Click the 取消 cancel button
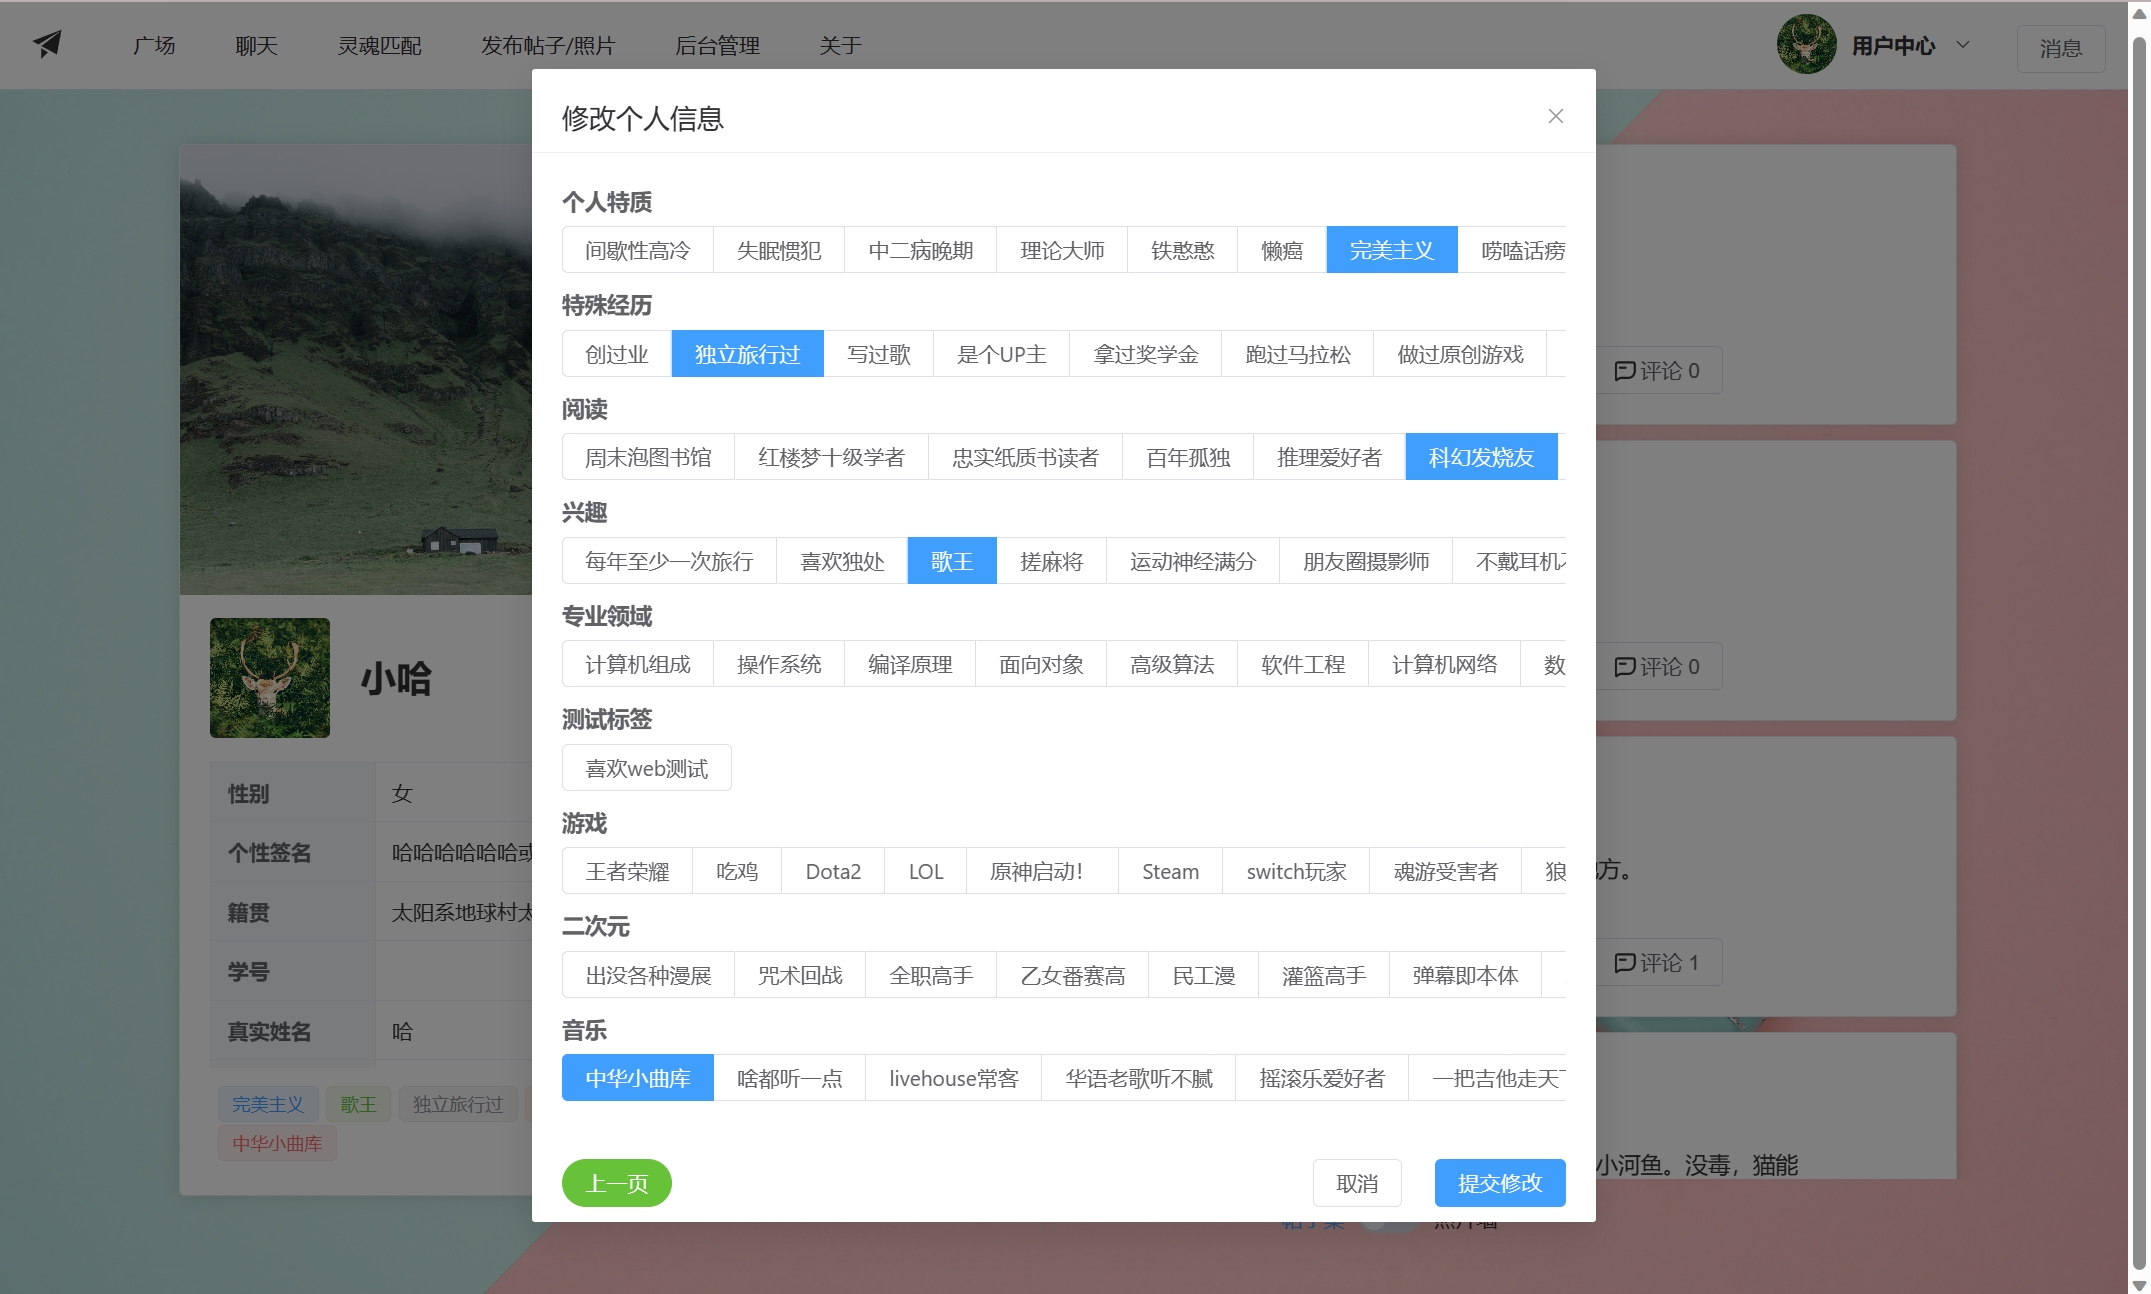Screen dimensions: 2151x1294 click(1356, 1183)
